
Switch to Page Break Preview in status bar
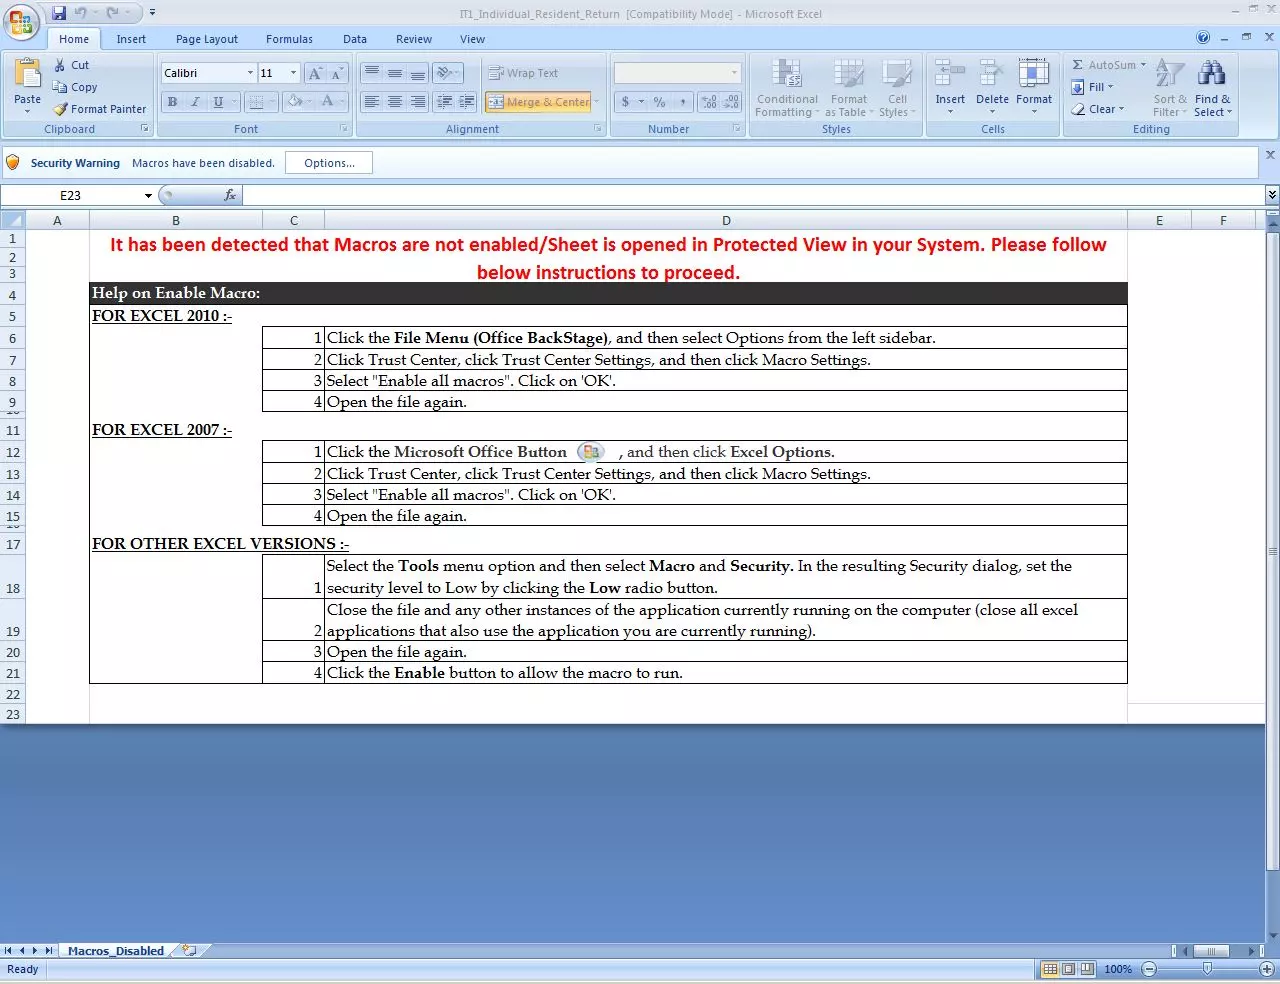(x=1086, y=969)
